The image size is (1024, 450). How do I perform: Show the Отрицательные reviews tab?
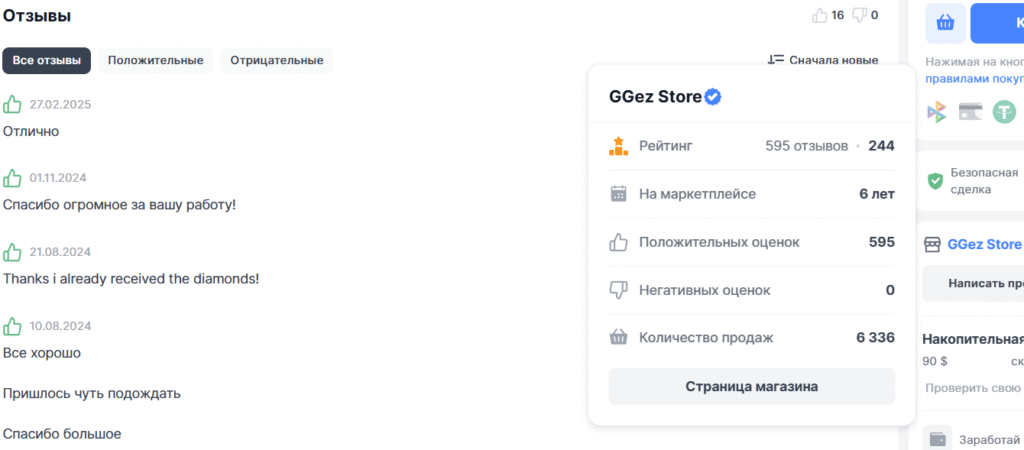[x=276, y=60]
